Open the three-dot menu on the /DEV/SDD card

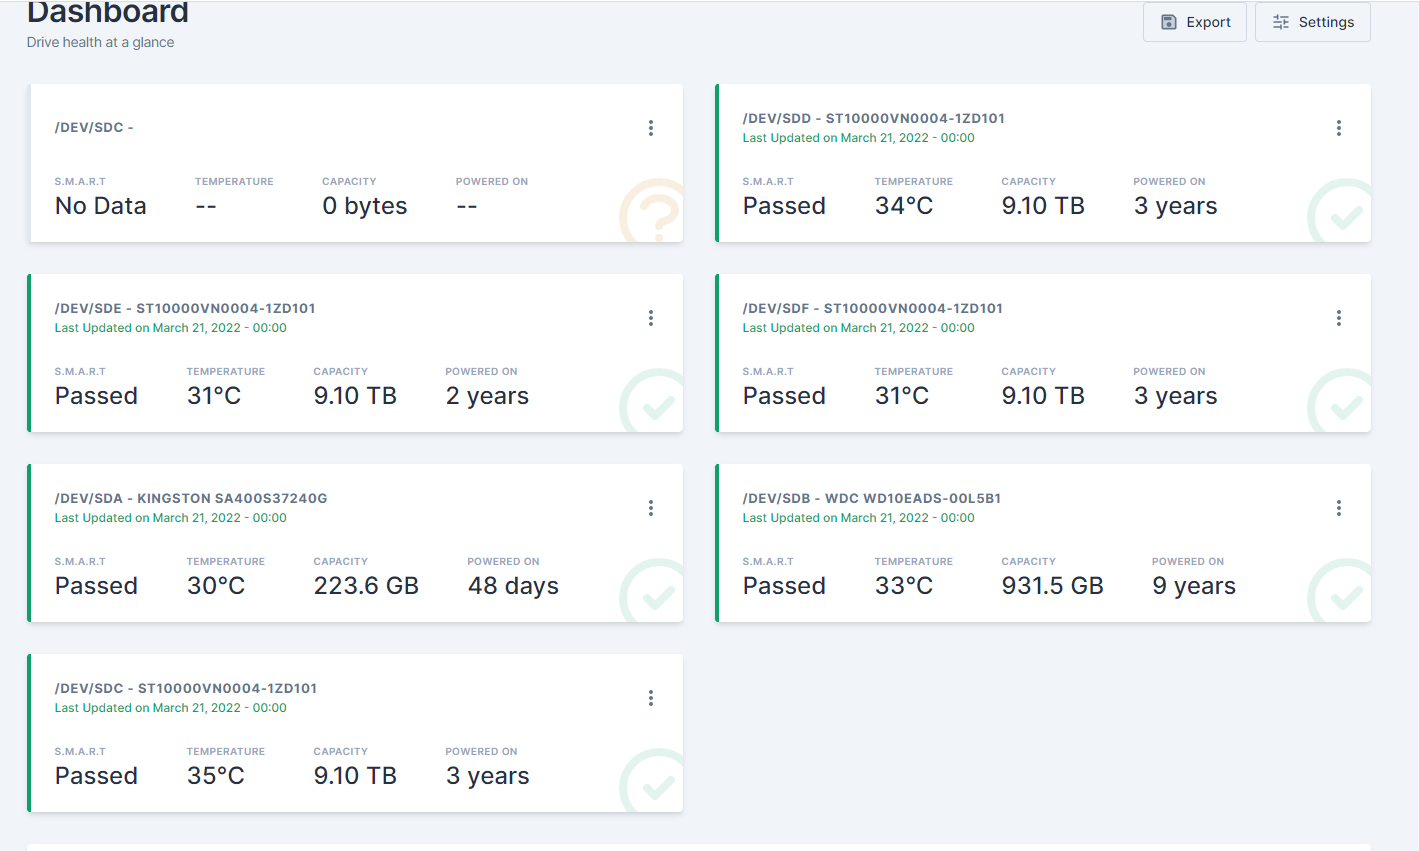(1338, 128)
